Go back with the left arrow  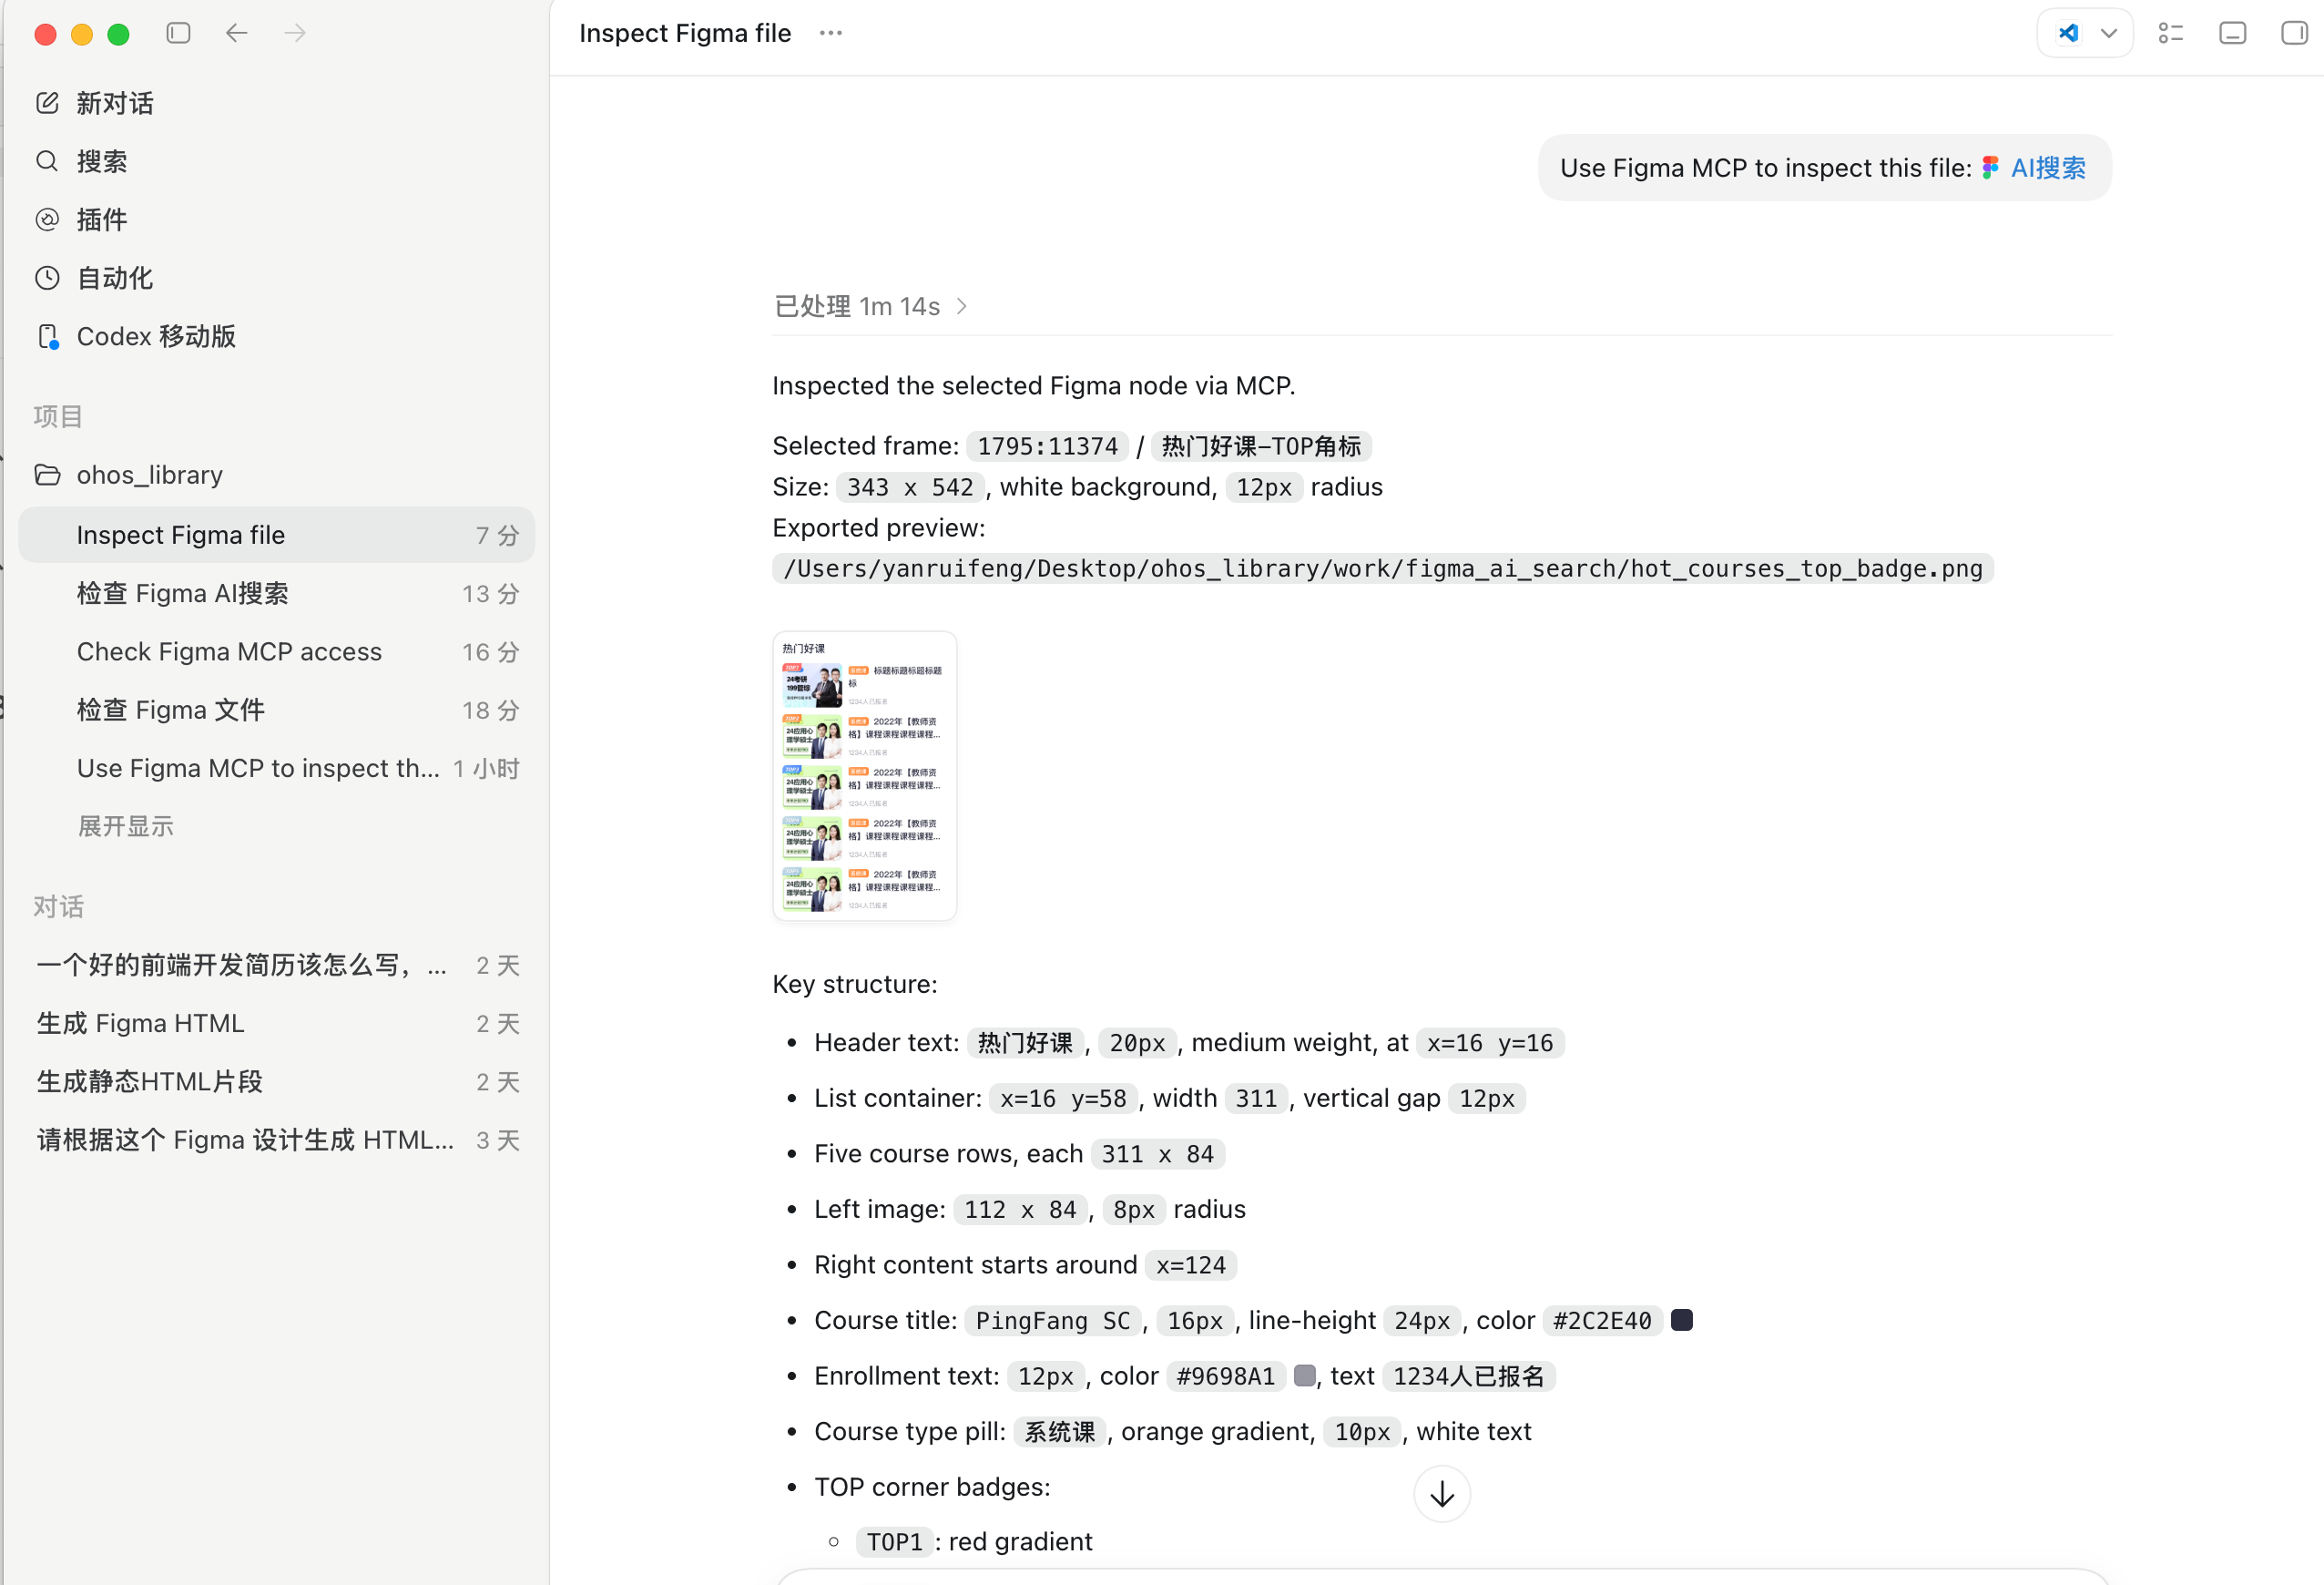236,33
